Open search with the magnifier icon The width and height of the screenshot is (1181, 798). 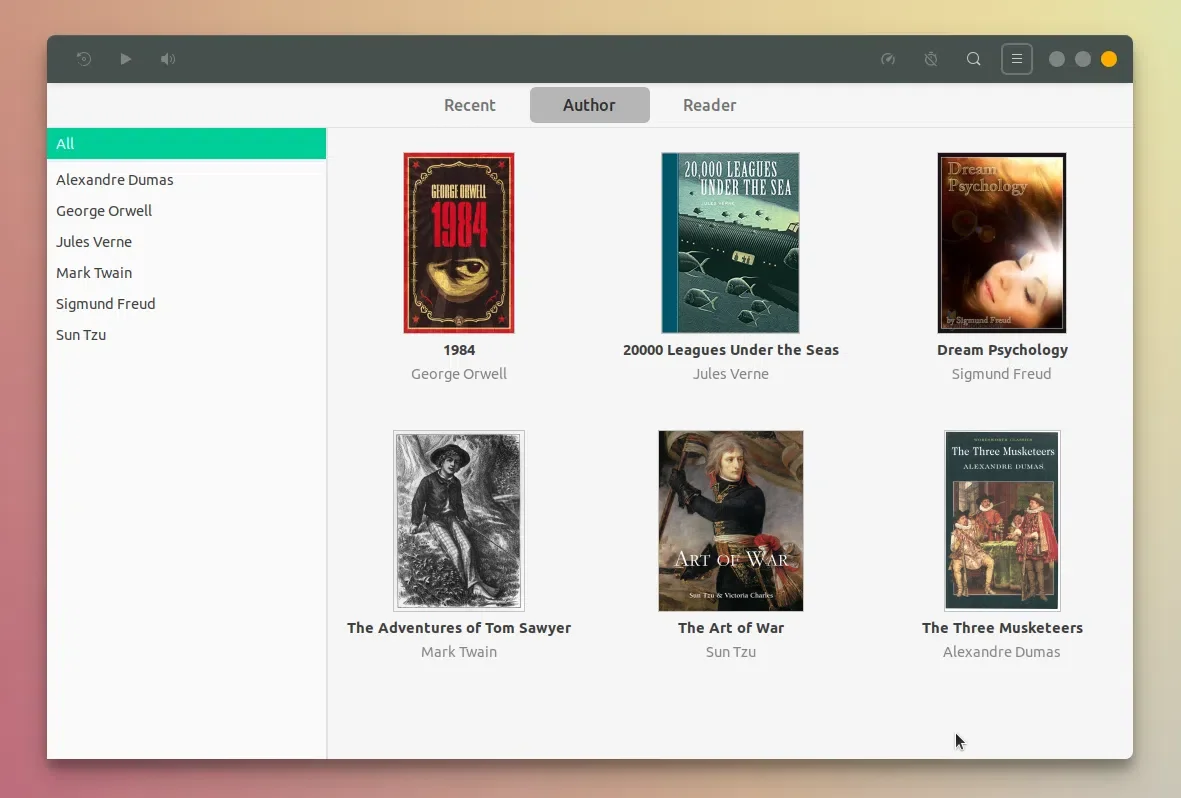click(x=974, y=59)
